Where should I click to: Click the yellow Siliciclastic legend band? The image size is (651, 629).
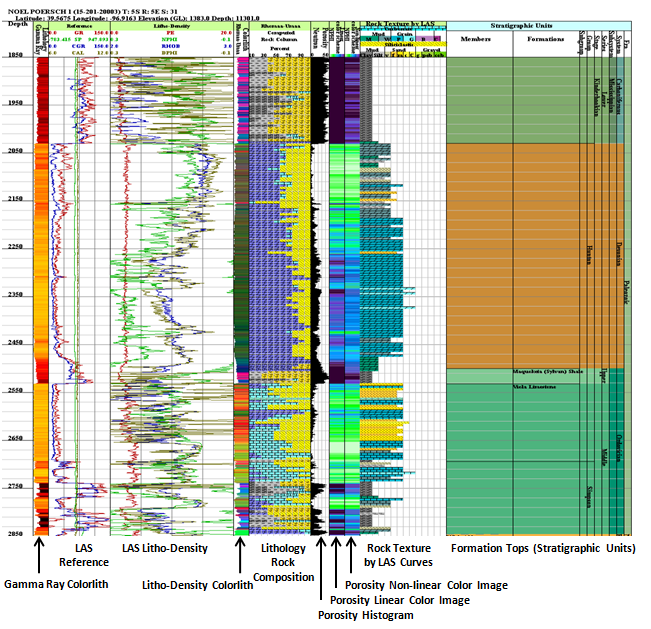[x=403, y=44]
